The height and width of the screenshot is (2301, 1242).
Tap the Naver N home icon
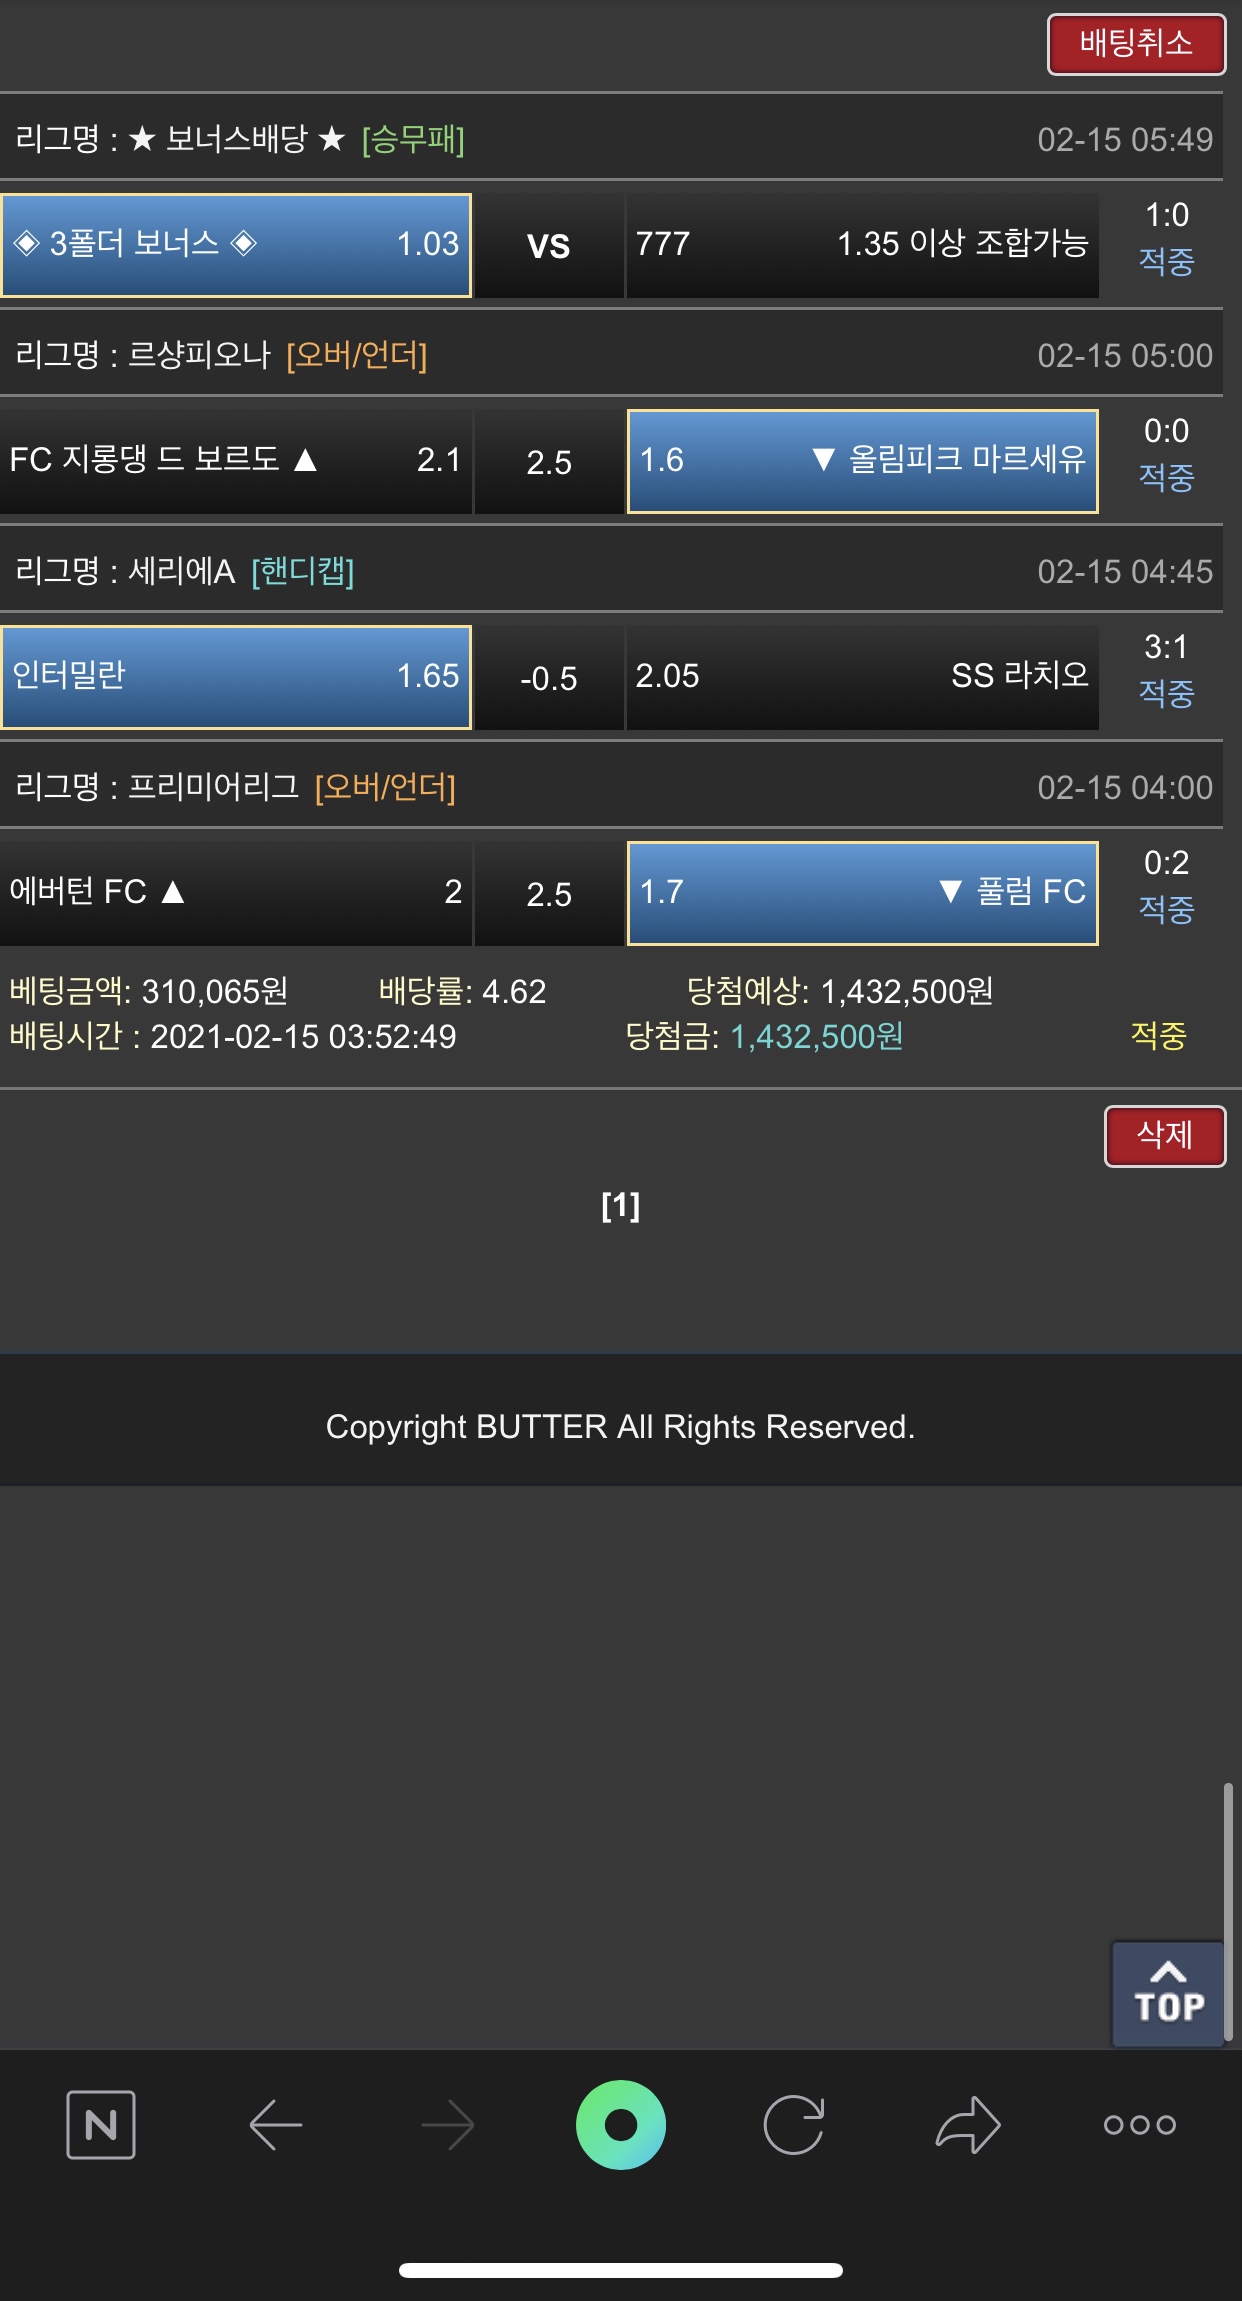(x=101, y=2124)
